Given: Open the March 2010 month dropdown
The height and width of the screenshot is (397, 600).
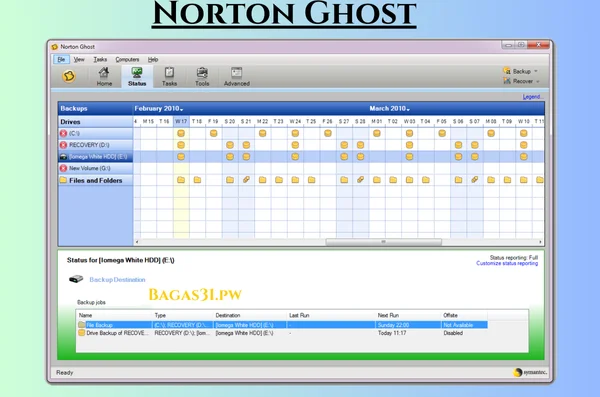Looking at the screenshot, I should tap(390, 109).
